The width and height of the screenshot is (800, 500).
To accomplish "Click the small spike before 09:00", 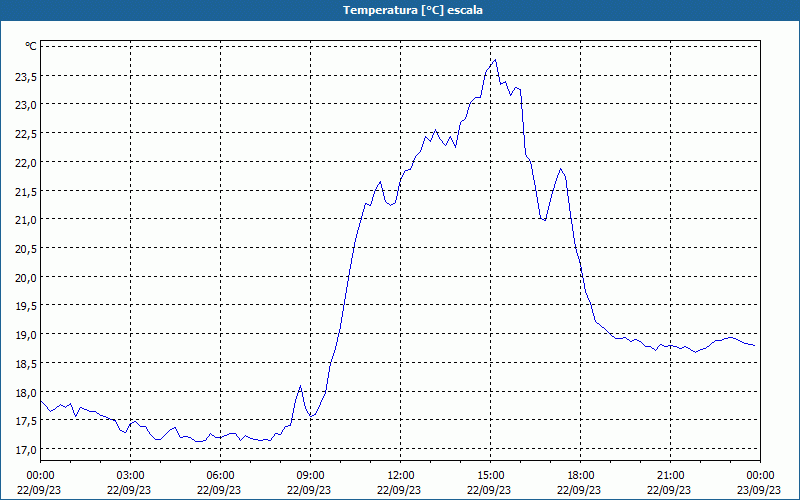I will click(300, 386).
